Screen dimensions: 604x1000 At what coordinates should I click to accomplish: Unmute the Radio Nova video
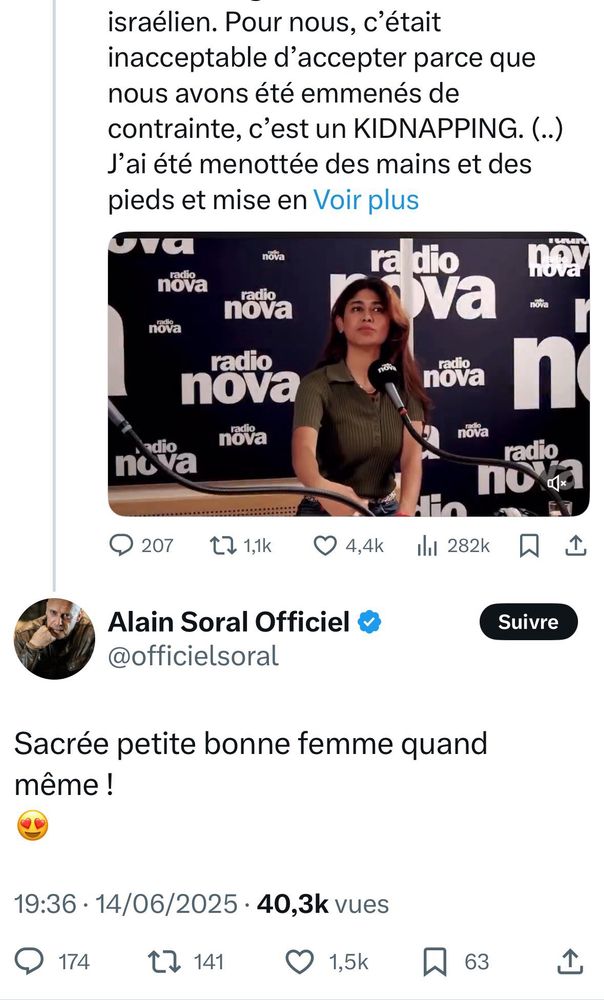tap(556, 483)
